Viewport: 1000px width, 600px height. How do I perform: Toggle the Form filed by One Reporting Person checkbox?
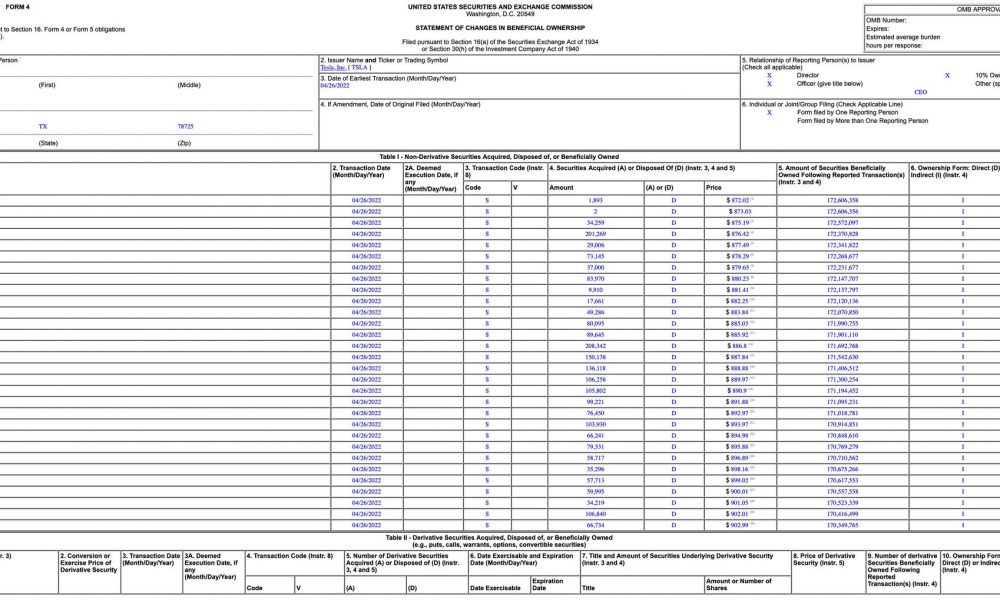point(769,112)
